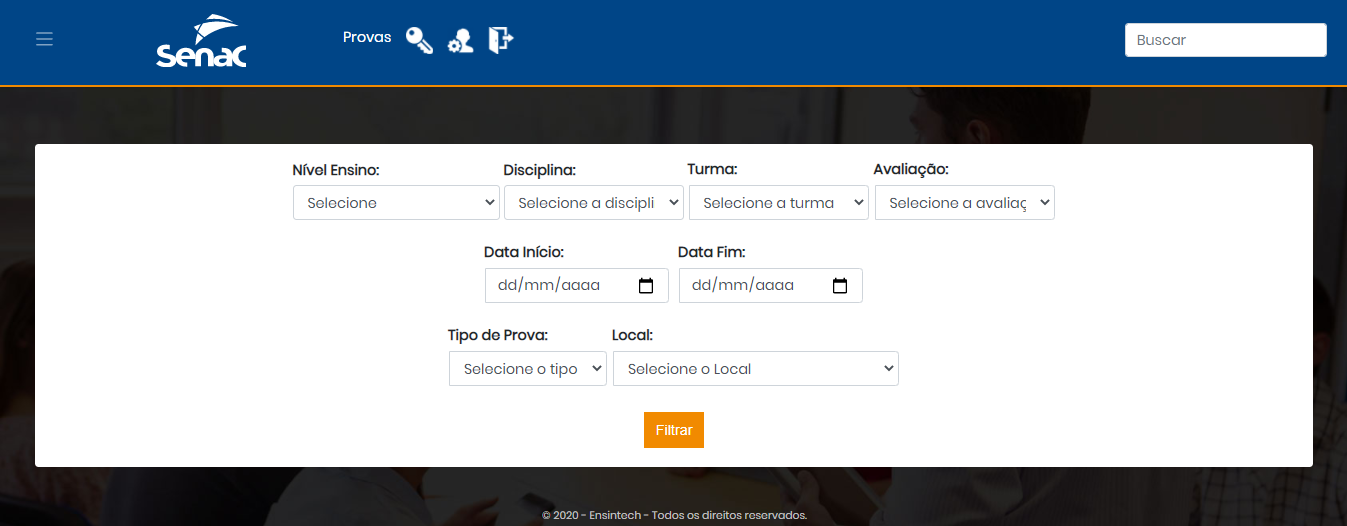Click the Ensintech copyright footer text
Image resolution: width=1347 pixels, height=526 pixels.
tap(674, 516)
